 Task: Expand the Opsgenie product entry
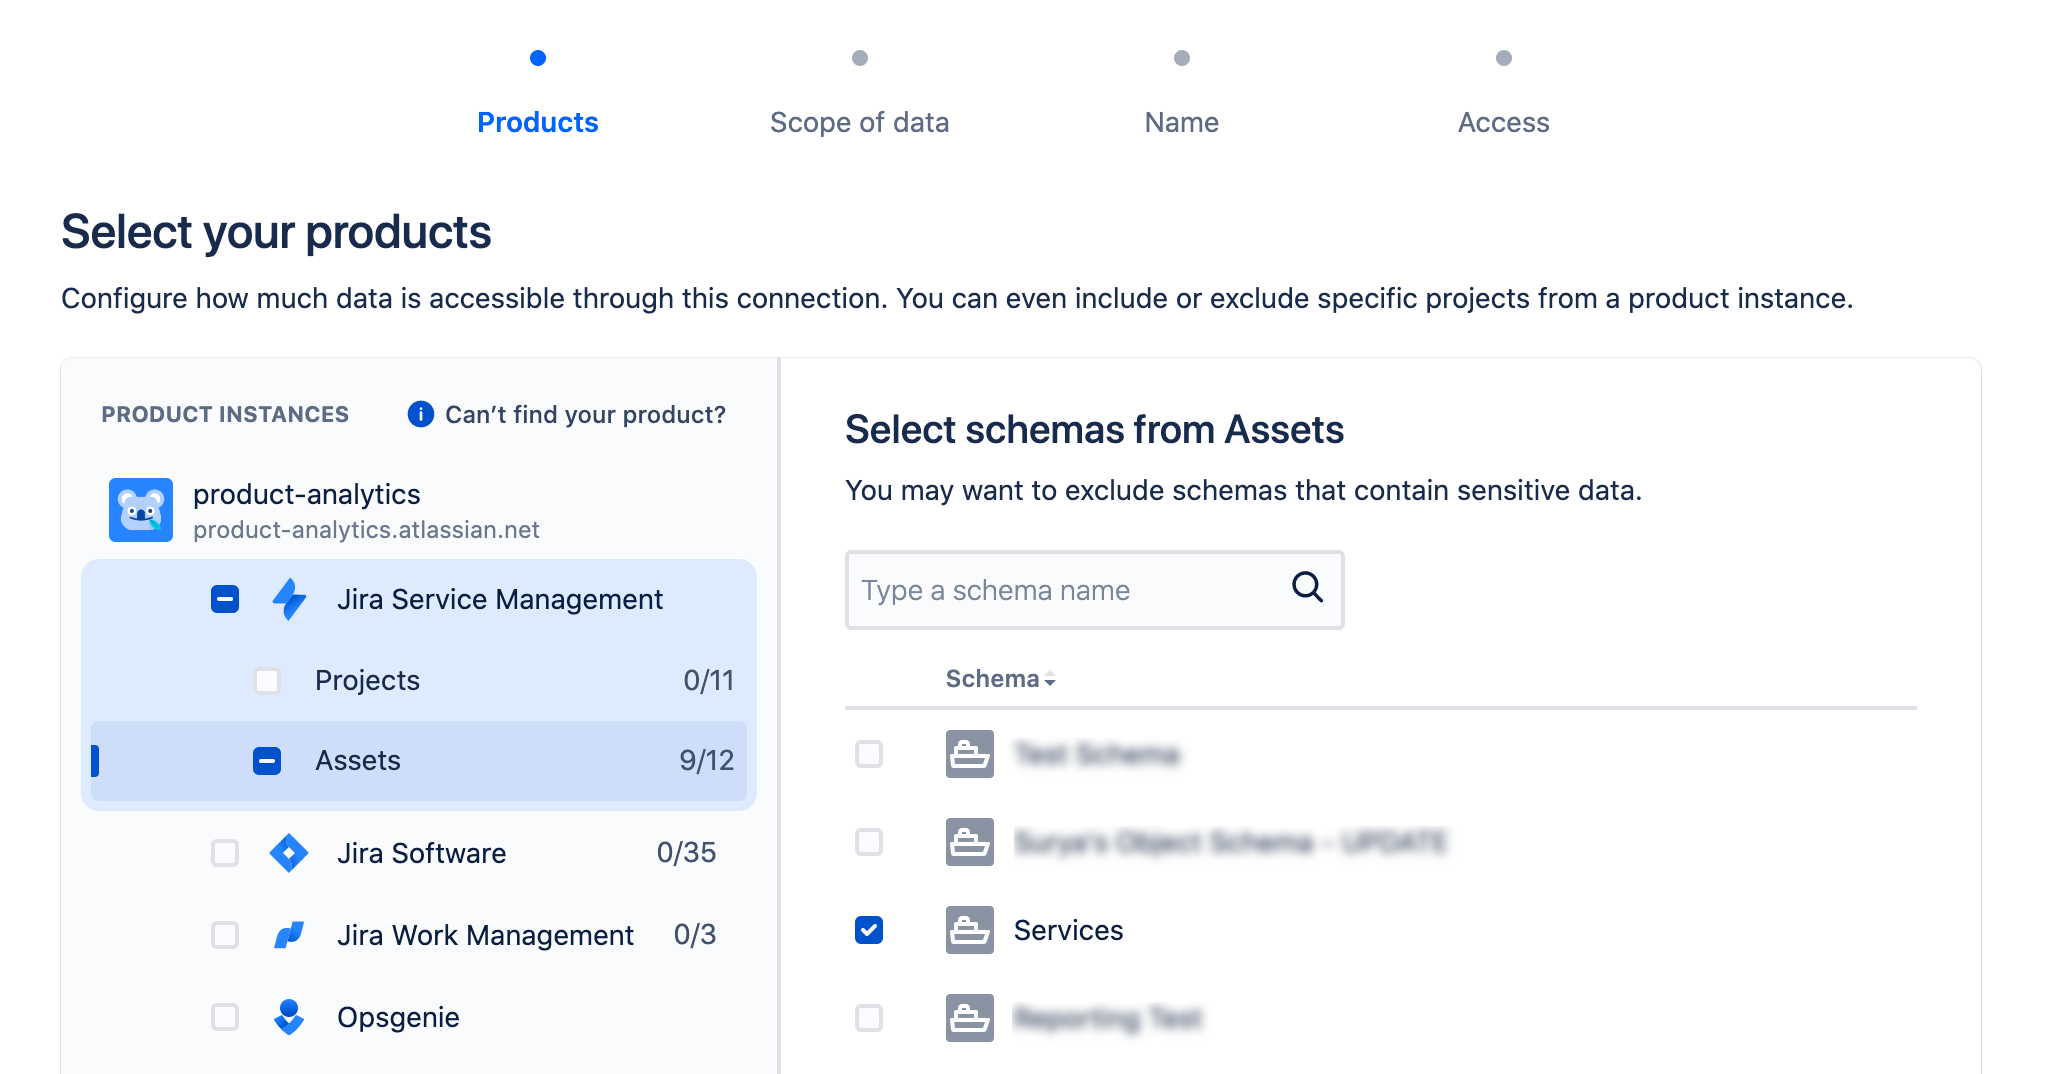pyautogui.click(x=397, y=1017)
